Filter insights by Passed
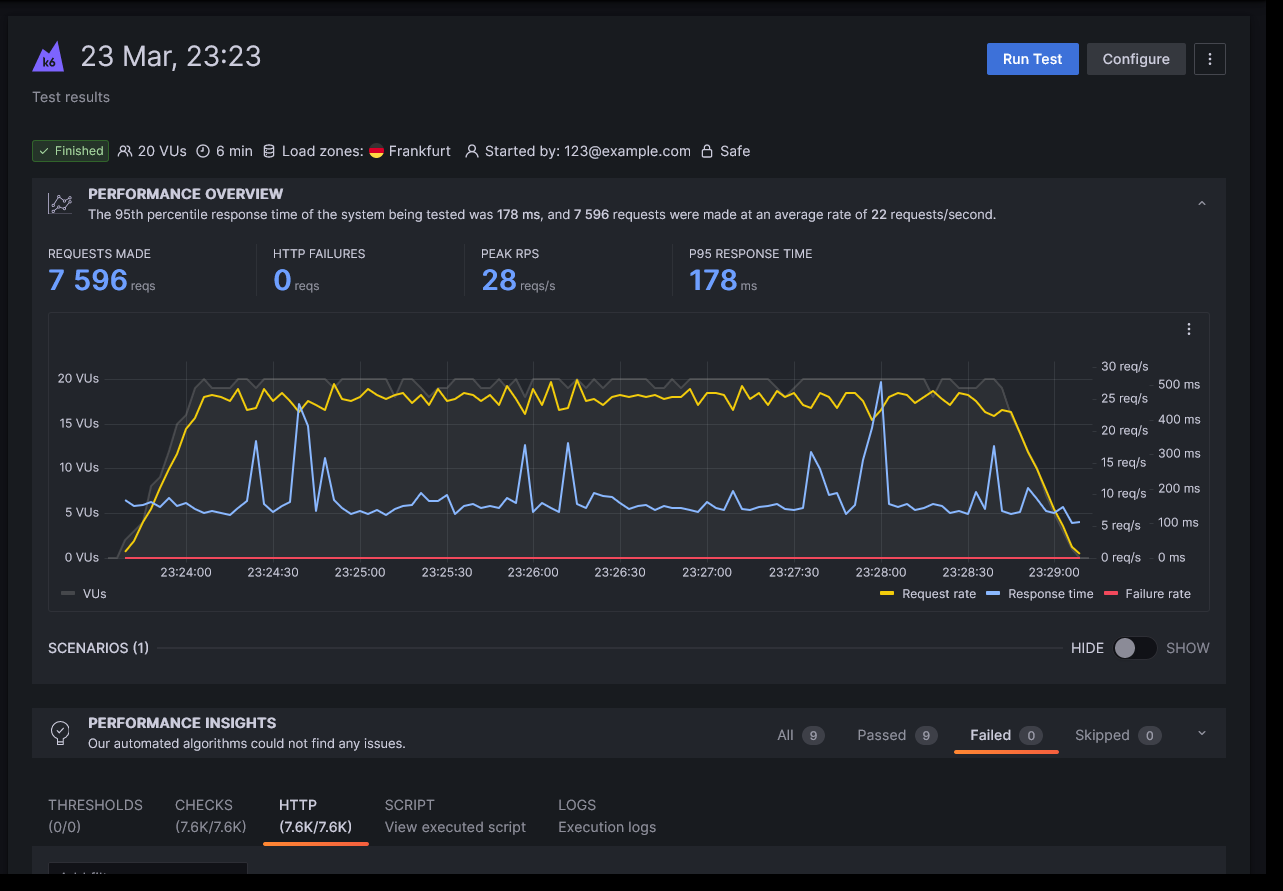This screenshot has height=891, width=1283. tap(897, 735)
